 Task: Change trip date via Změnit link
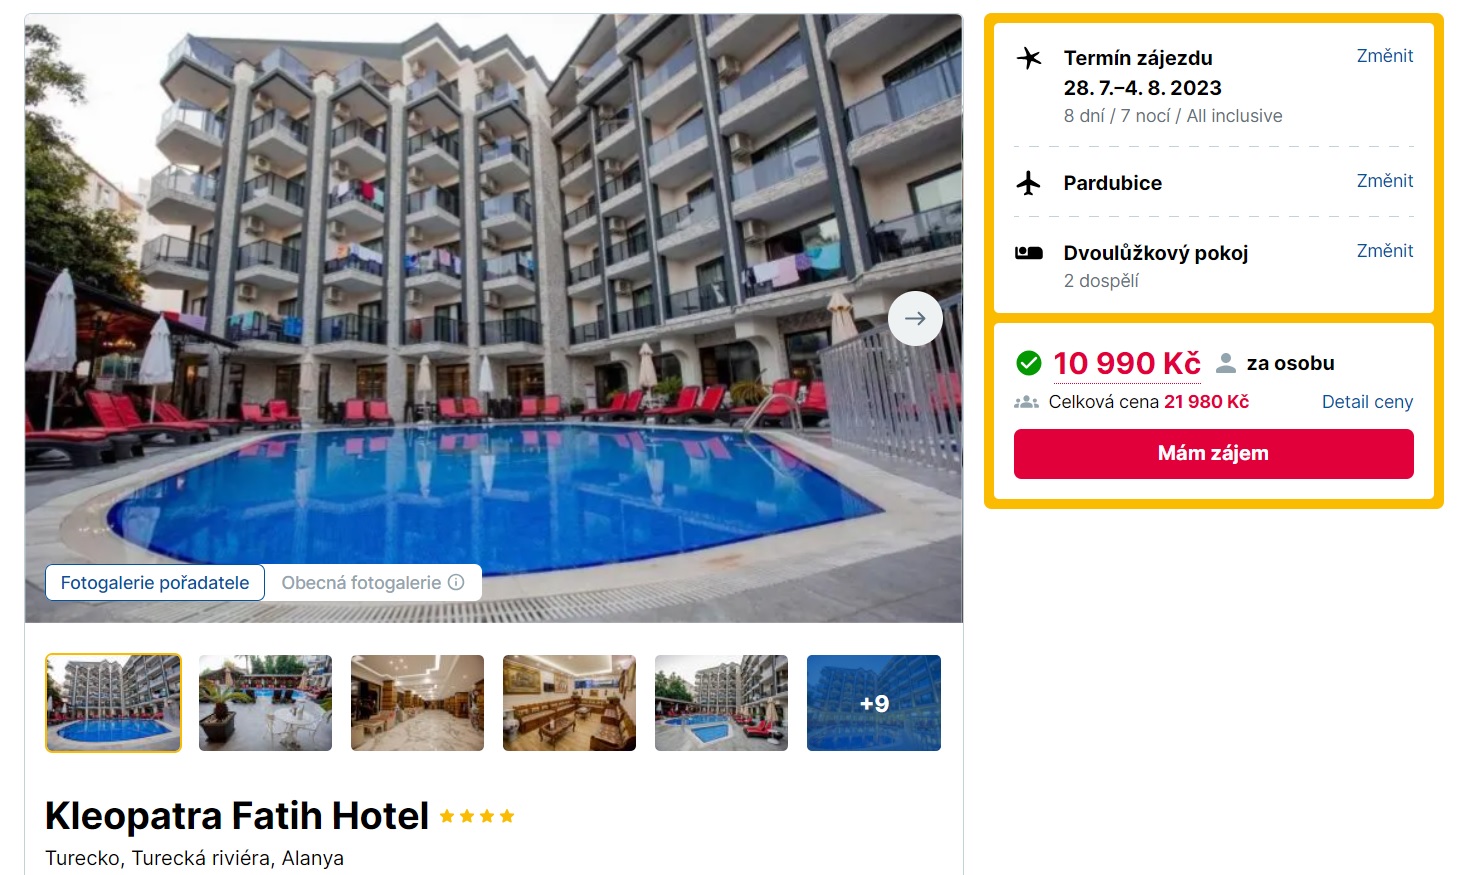click(1385, 56)
